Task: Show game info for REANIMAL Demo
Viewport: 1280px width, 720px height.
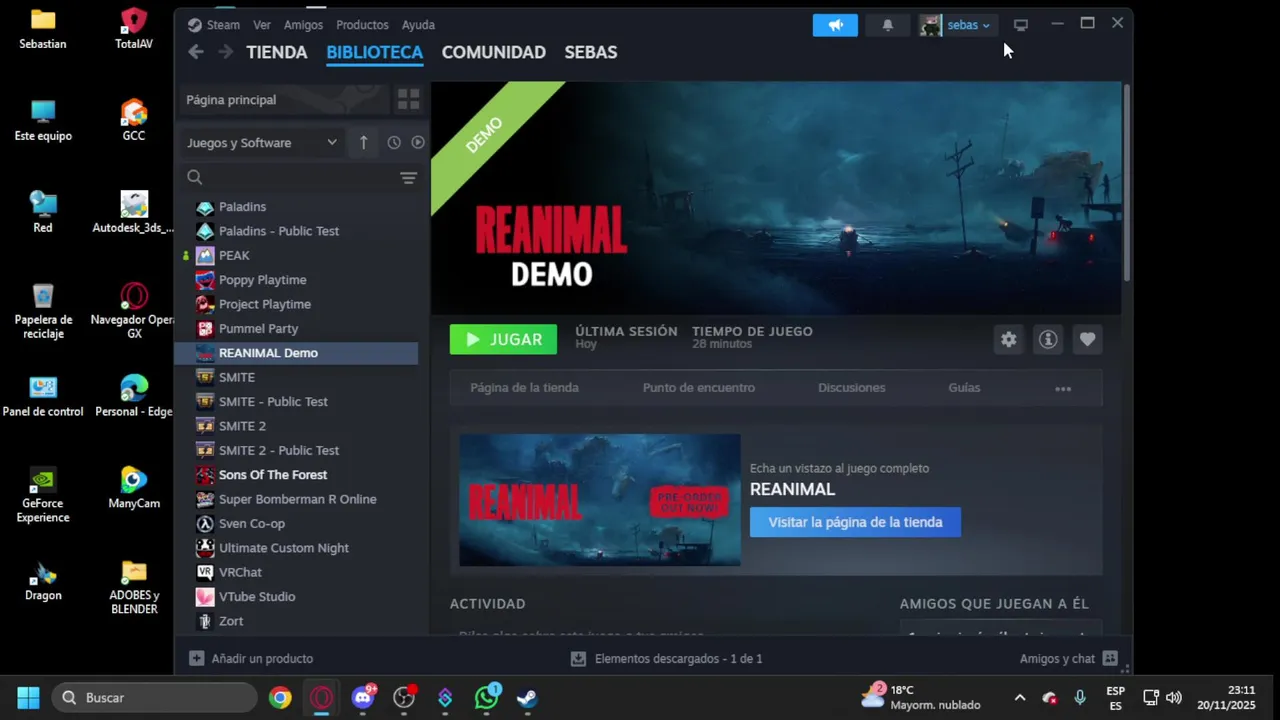Action: point(1048,339)
